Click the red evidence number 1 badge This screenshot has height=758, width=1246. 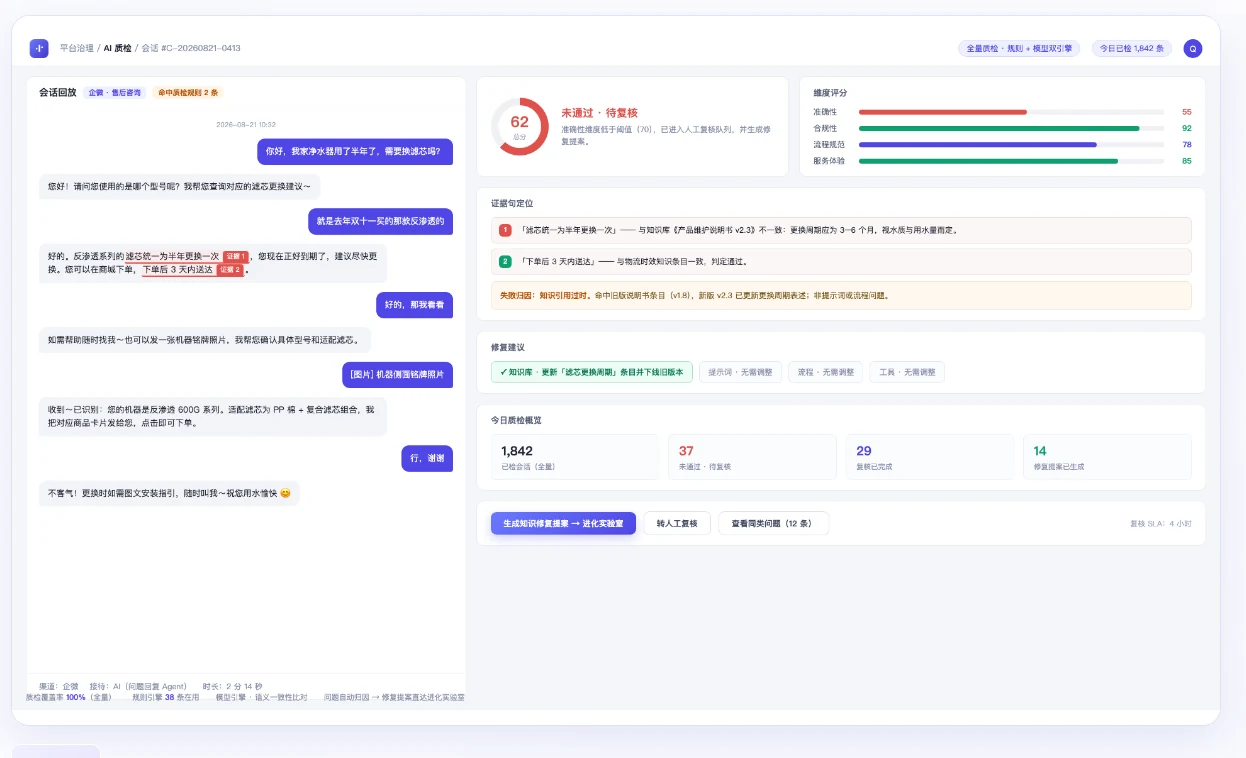click(505, 230)
